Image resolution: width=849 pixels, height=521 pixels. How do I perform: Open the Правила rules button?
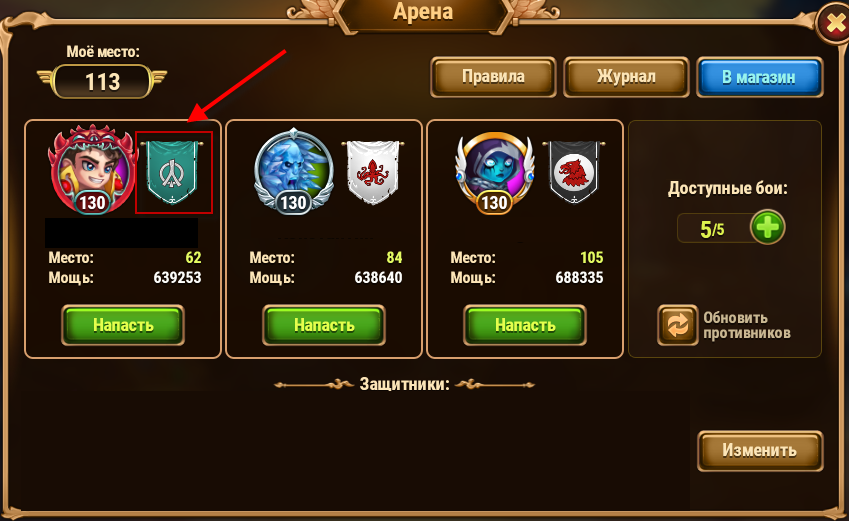pyautogui.click(x=493, y=77)
